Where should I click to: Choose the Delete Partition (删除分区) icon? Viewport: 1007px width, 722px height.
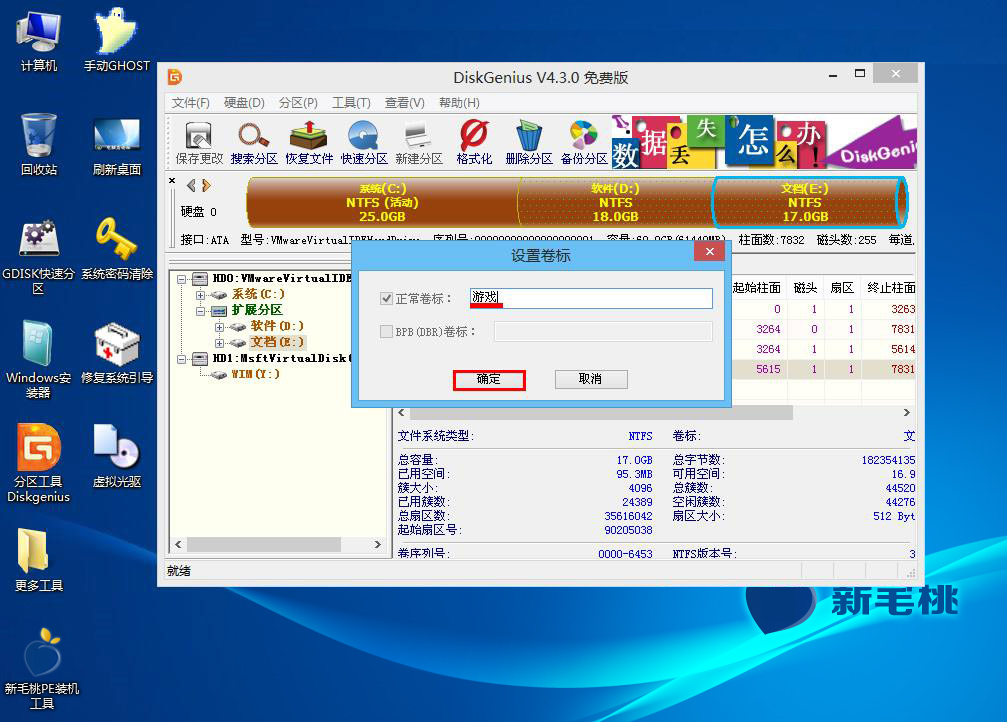(529, 142)
